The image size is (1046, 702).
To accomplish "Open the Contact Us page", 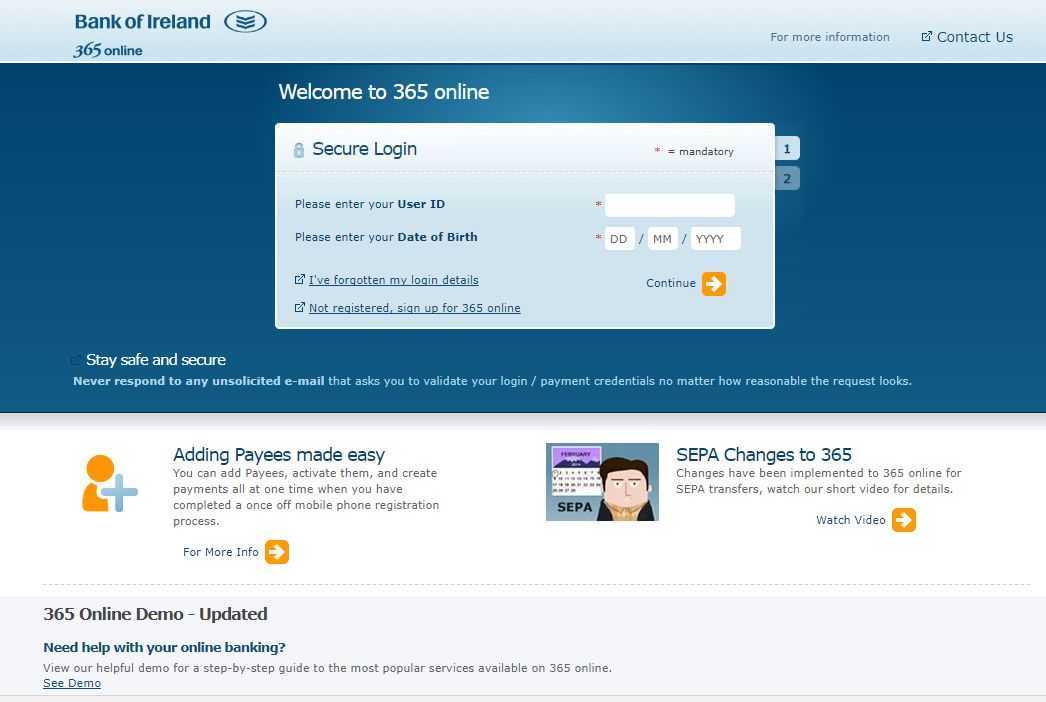I will 974,36.
